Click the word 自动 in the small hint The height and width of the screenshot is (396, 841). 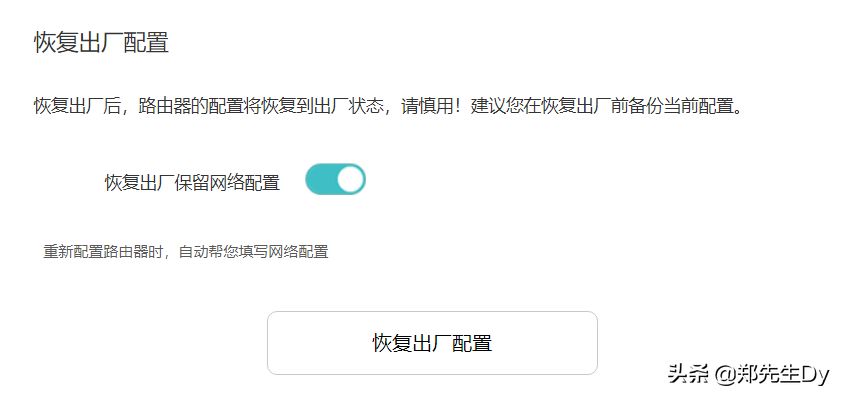pyautogui.click(x=193, y=252)
